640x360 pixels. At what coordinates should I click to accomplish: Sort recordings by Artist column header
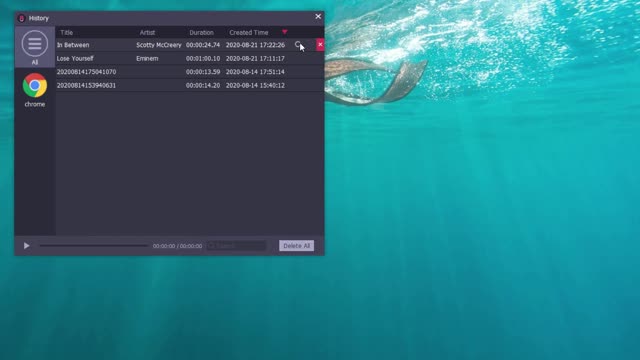pyautogui.click(x=147, y=33)
